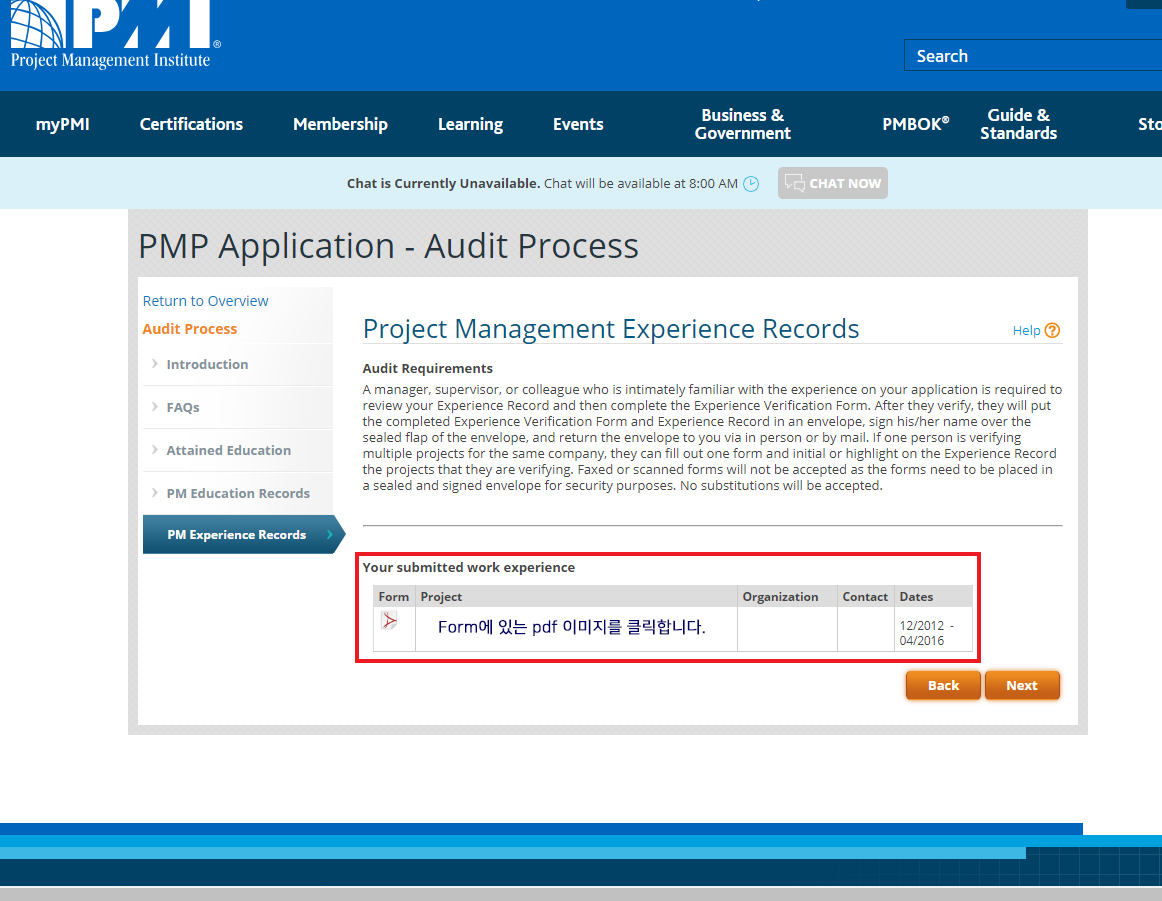Open myPMI menu
The height and width of the screenshot is (901, 1162).
(62, 124)
